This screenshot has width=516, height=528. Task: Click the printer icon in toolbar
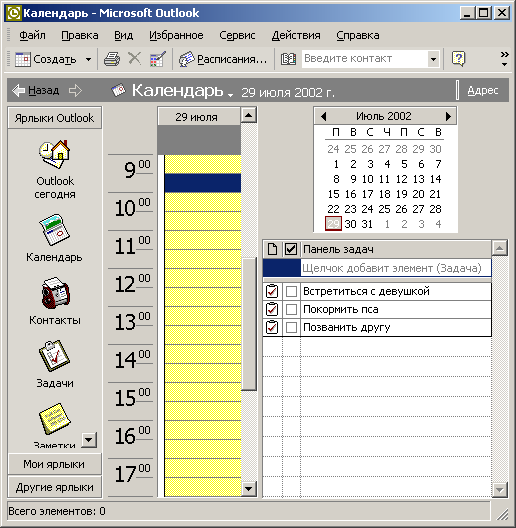112,59
